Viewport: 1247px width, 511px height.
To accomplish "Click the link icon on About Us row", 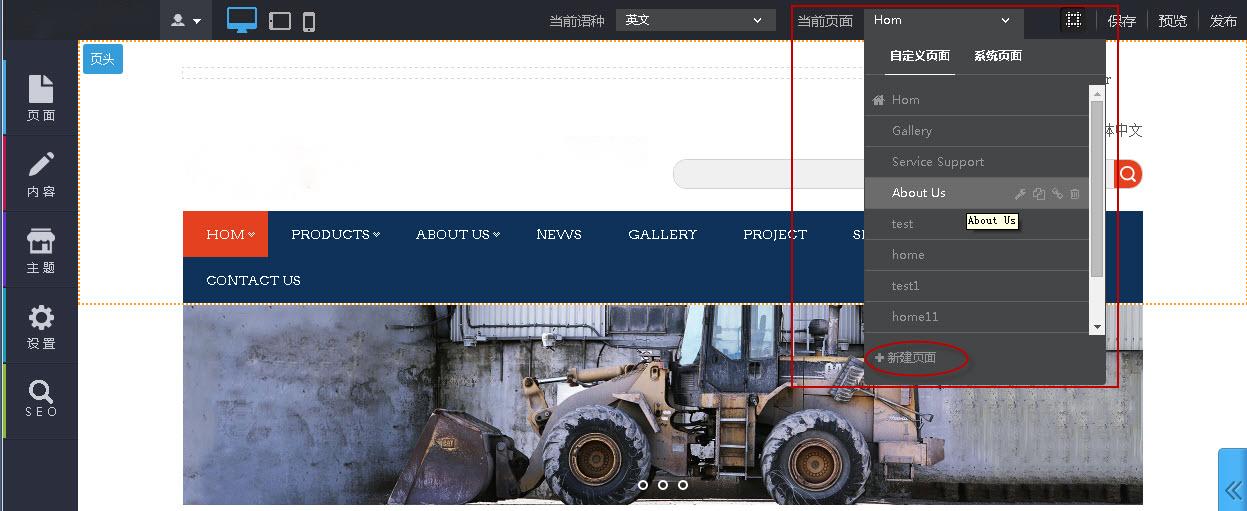I will [x=1057, y=194].
